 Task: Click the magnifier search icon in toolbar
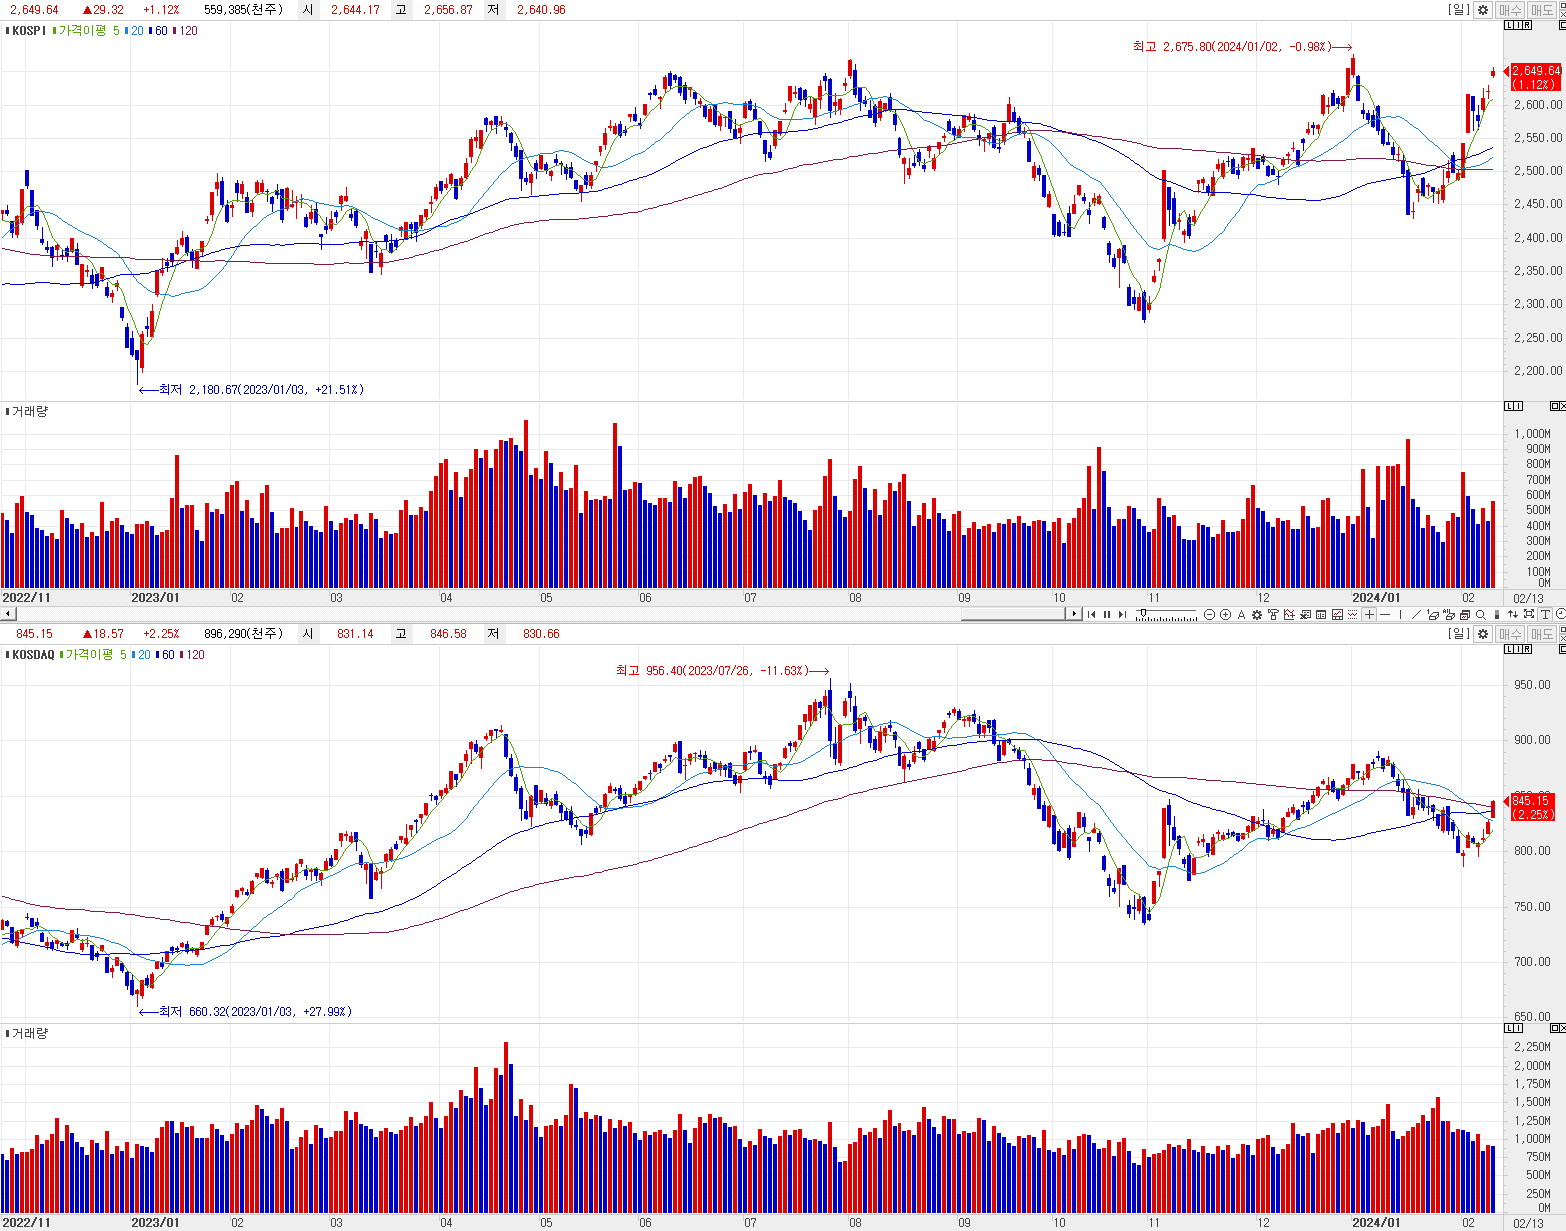pyautogui.click(x=1481, y=614)
